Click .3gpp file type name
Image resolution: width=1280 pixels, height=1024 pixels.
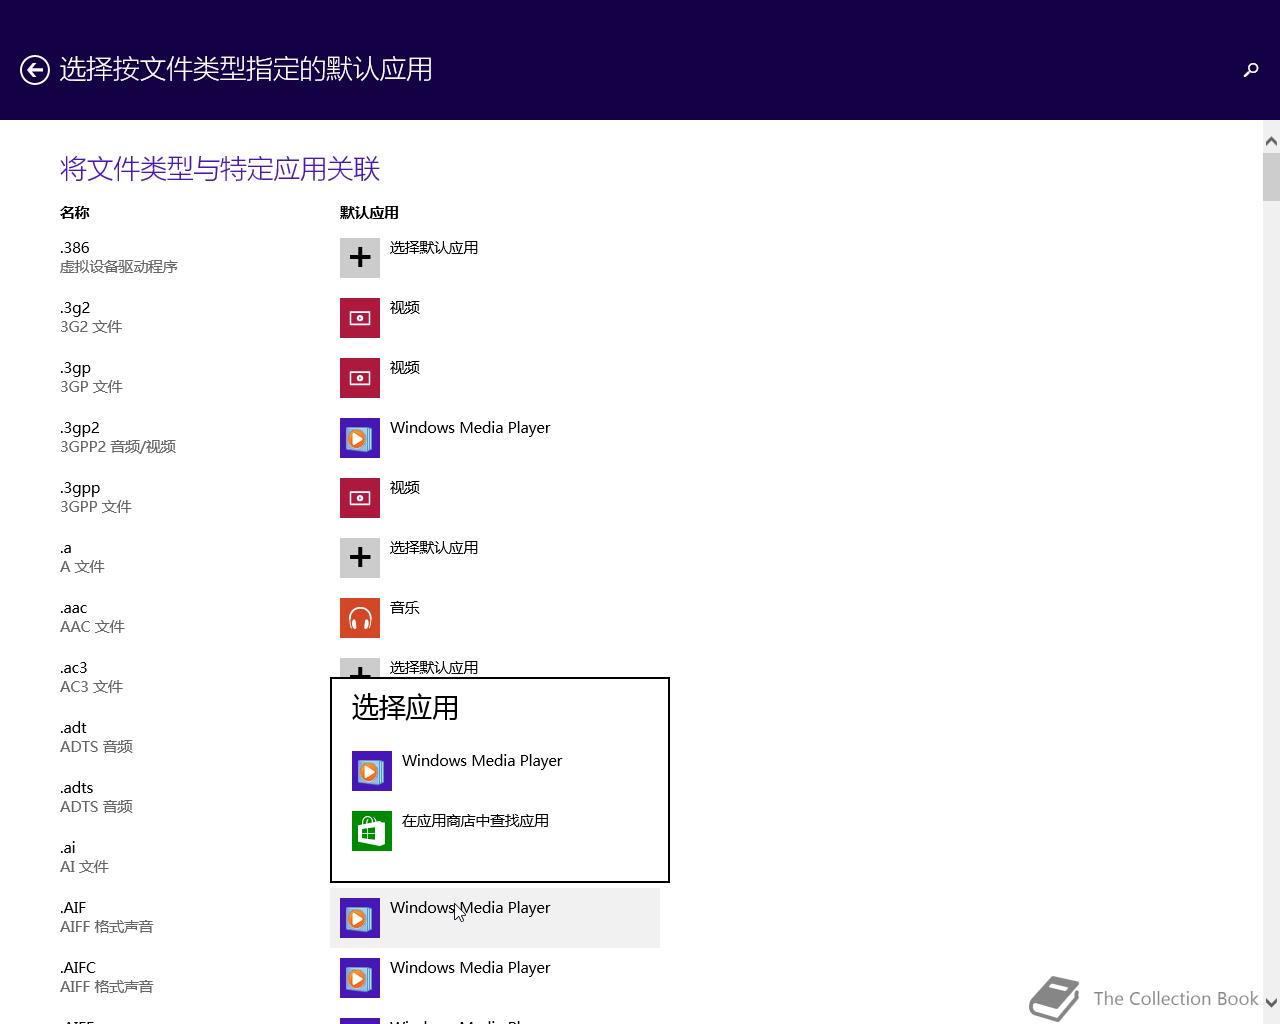coord(80,488)
